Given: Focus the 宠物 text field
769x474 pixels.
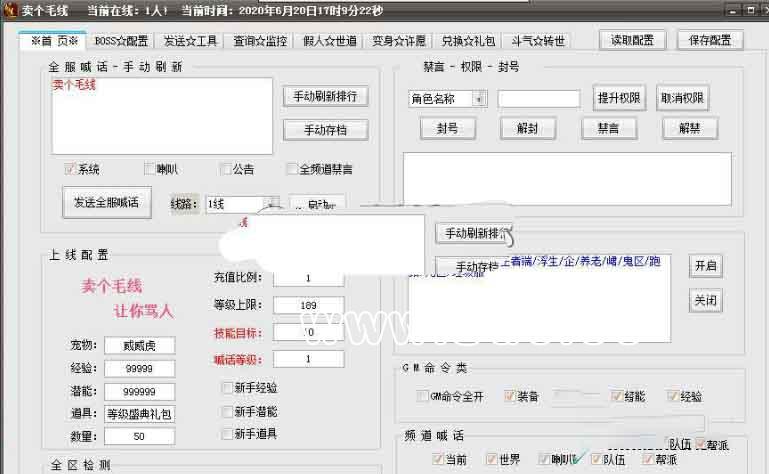Looking at the screenshot, I should tap(138, 346).
